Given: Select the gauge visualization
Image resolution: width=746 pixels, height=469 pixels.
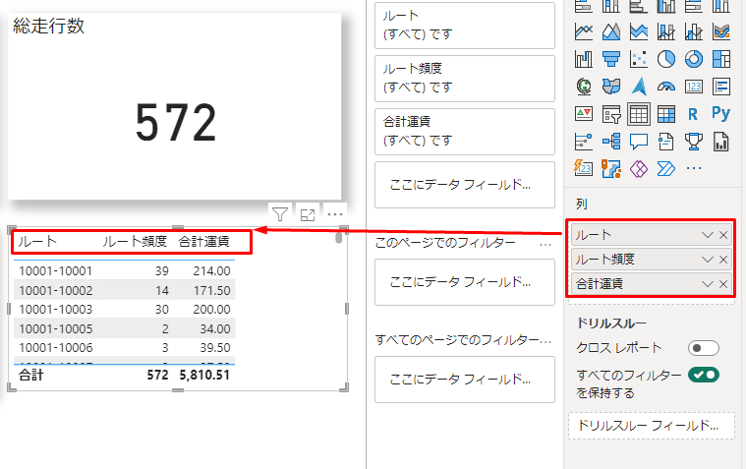Looking at the screenshot, I should click(666, 87).
